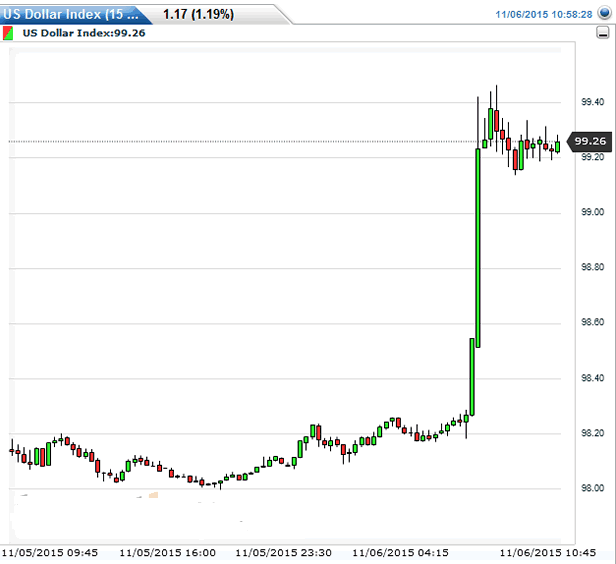Click the 11/05/2015 16:00 time label

167,553
